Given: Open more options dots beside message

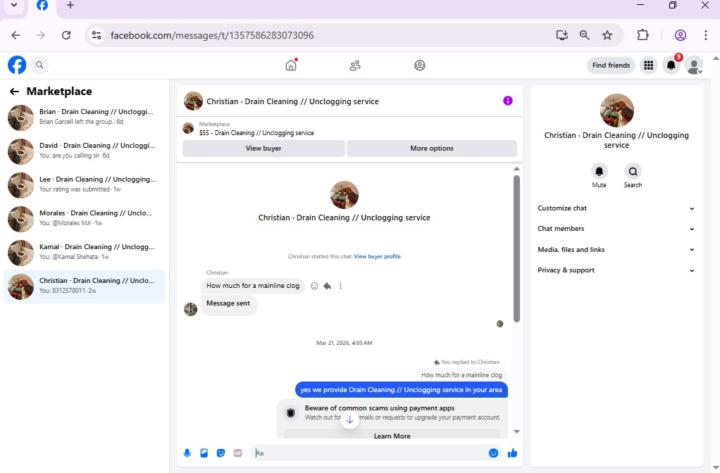Looking at the screenshot, I should (340, 286).
